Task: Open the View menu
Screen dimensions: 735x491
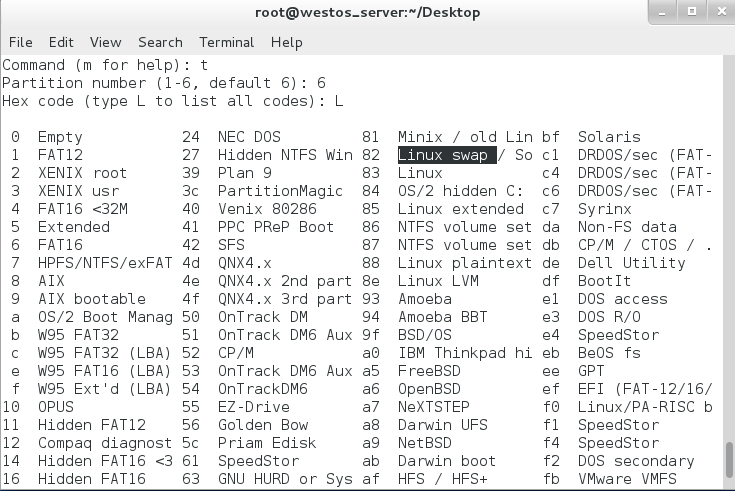Action: click(x=105, y=42)
